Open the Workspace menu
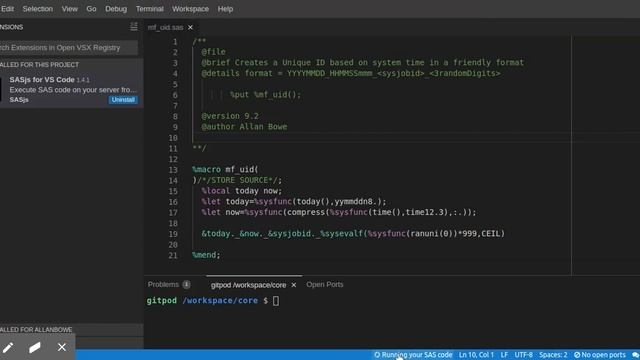Viewport: 640px width, 360px height. [190, 9]
